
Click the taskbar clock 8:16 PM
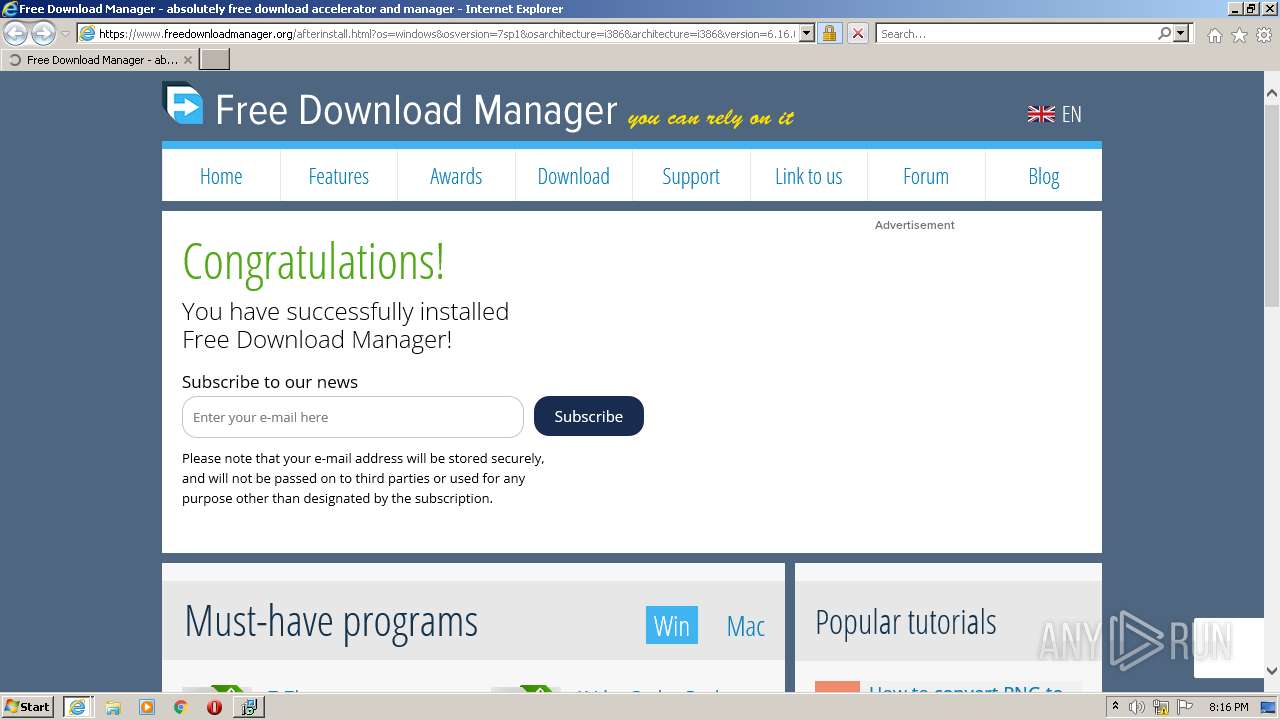click(x=1228, y=707)
